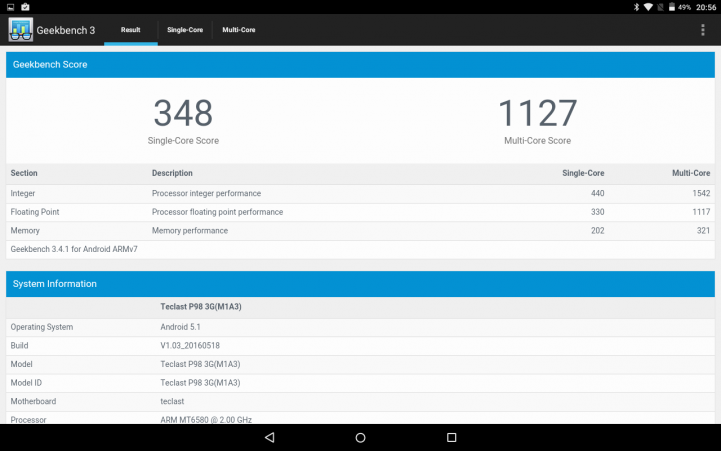Switch to the Single-Core tab
Viewport: 721px width, 451px height.
coord(185,30)
